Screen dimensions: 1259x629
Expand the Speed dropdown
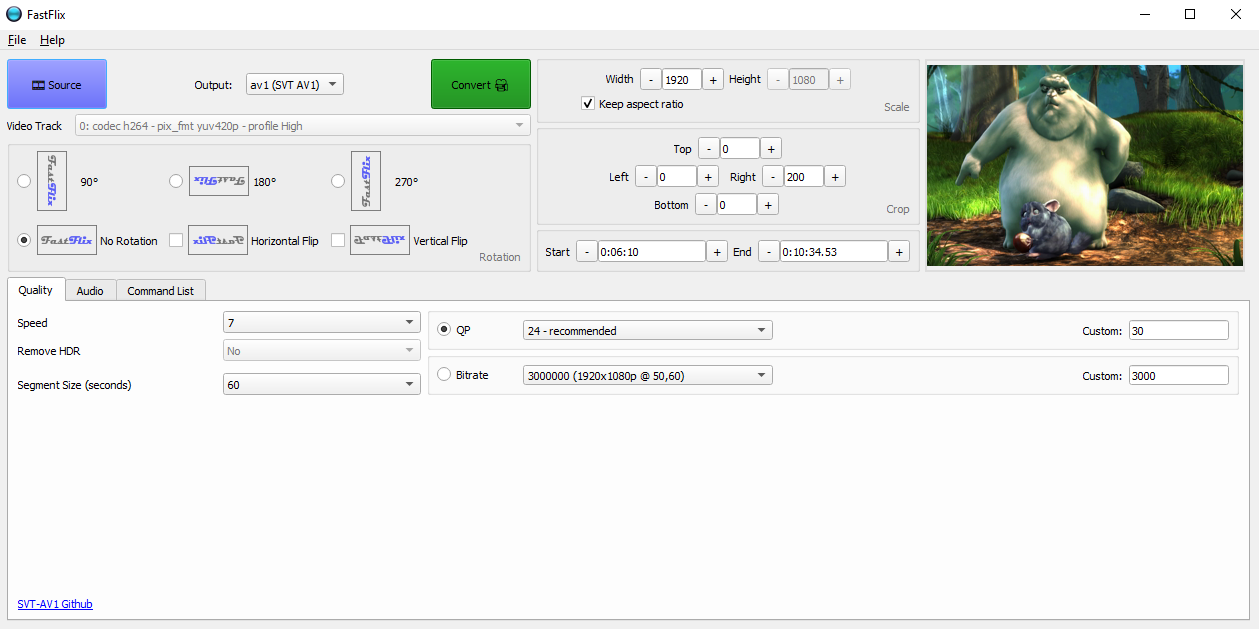click(321, 323)
